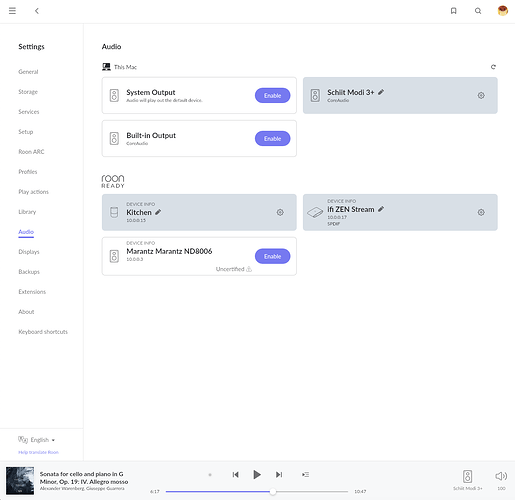Go back using the back arrow
Image resolution: width=515 pixels, height=500 pixels.
click(37, 11)
